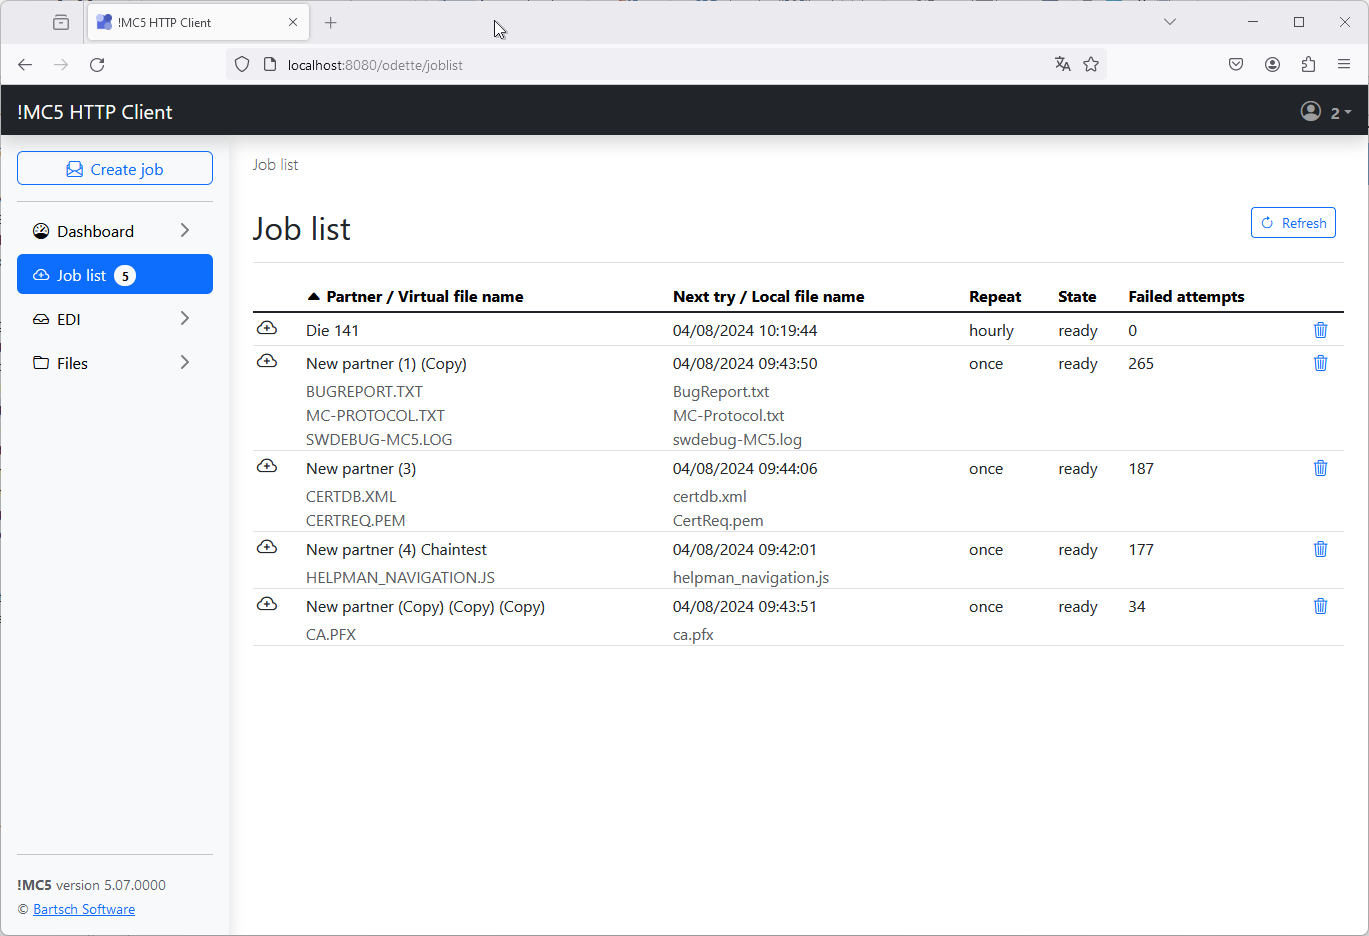Image resolution: width=1369 pixels, height=936 pixels.
Task: Open Firefox View icon at tab bar start
Action: (x=61, y=22)
